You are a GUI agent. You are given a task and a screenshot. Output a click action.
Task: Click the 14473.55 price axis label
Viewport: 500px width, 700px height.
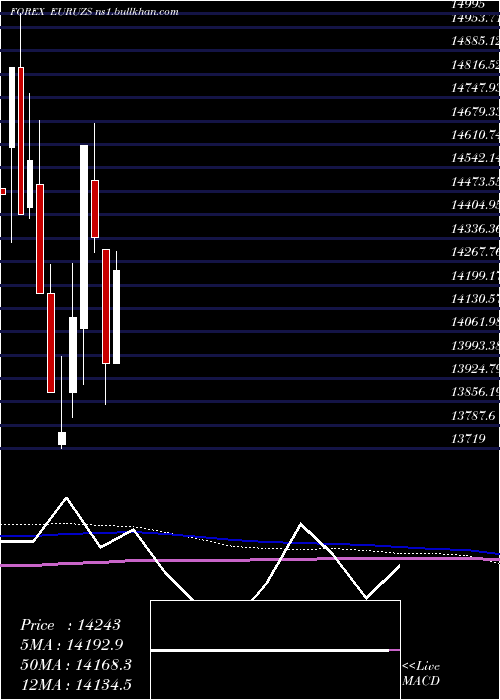click(x=475, y=182)
